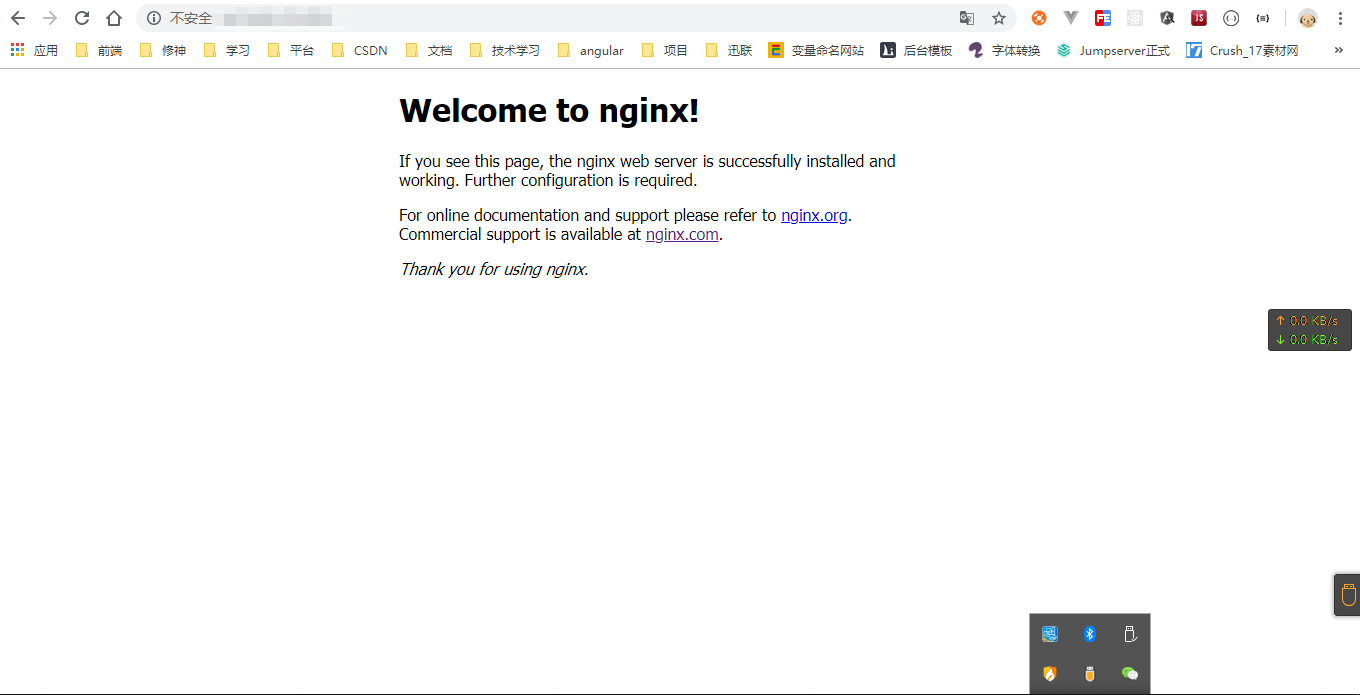Open the orange USB tray icon
The image size is (1360, 695).
pyautogui.click(x=1090, y=674)
